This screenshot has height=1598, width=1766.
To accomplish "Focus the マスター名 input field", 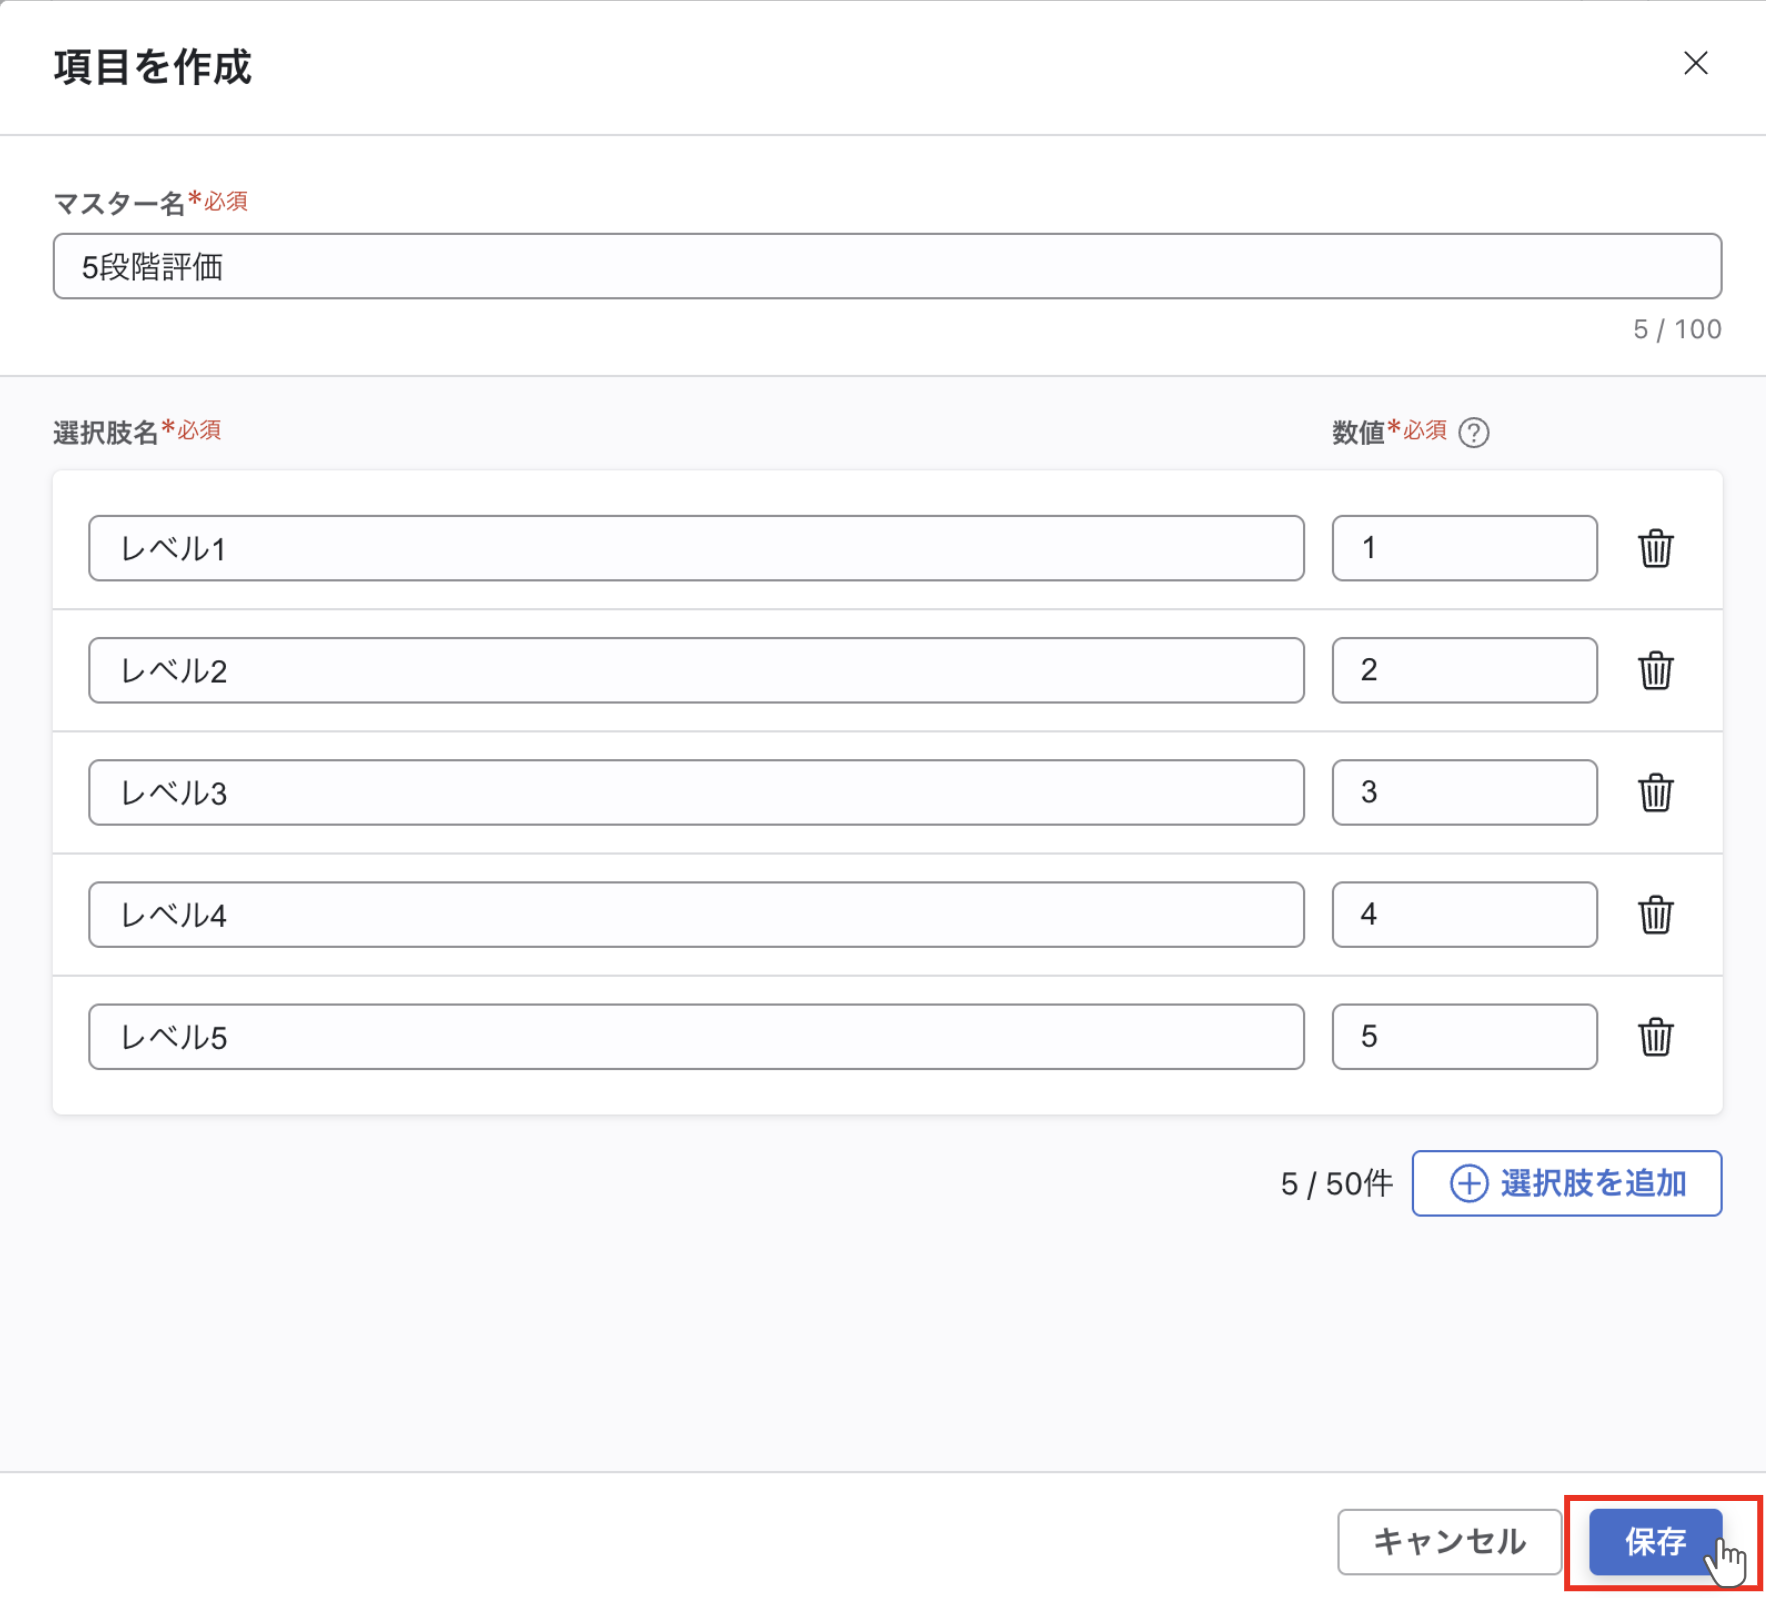I will (x=887, y=266).
